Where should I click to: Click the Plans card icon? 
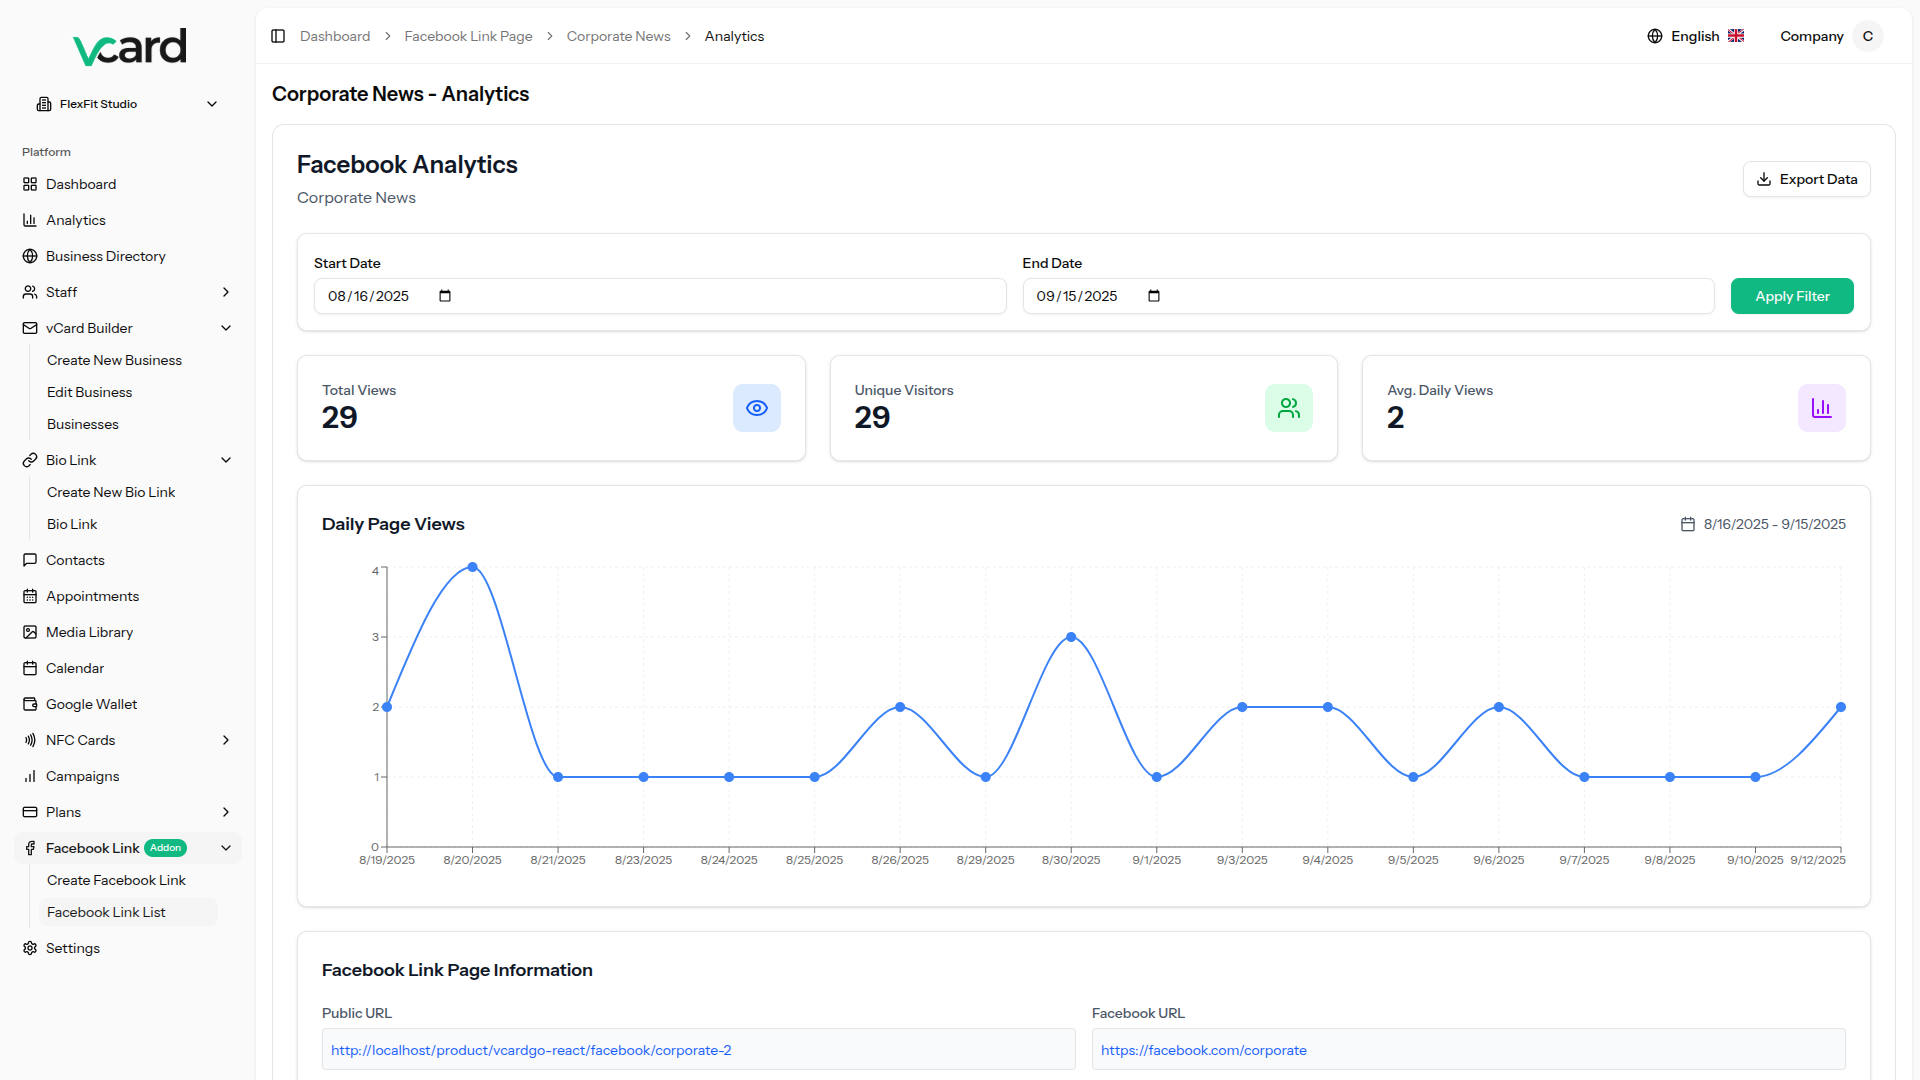pyautogui.click(x=30, y=812)
